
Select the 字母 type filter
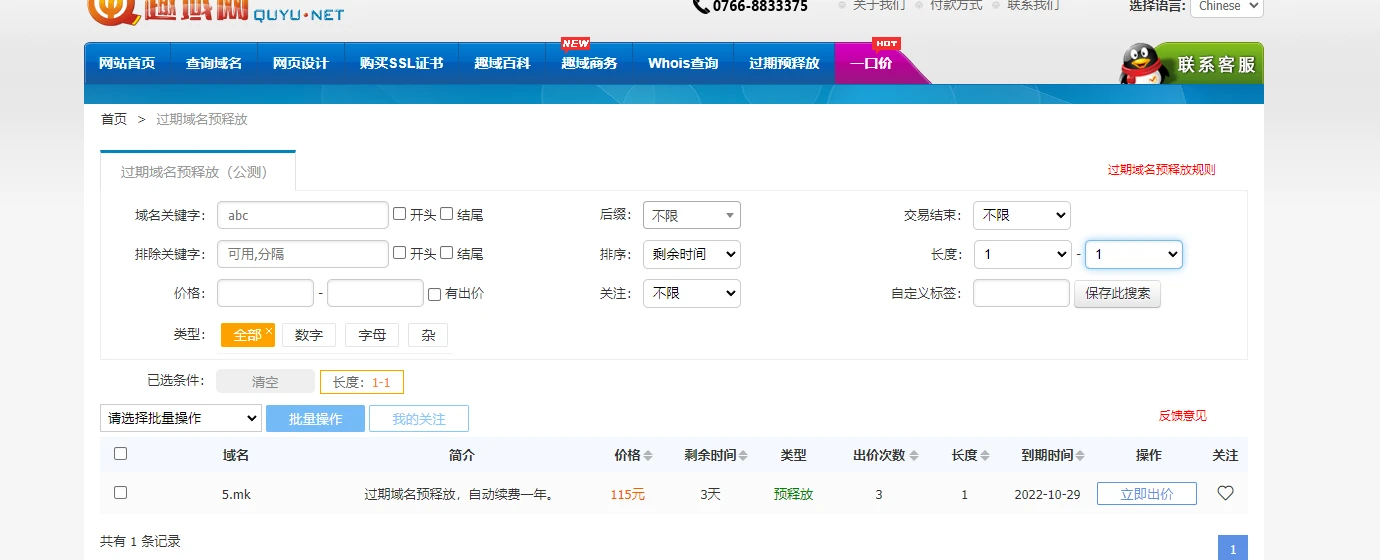pyautogui.click(x=372, y=335)
